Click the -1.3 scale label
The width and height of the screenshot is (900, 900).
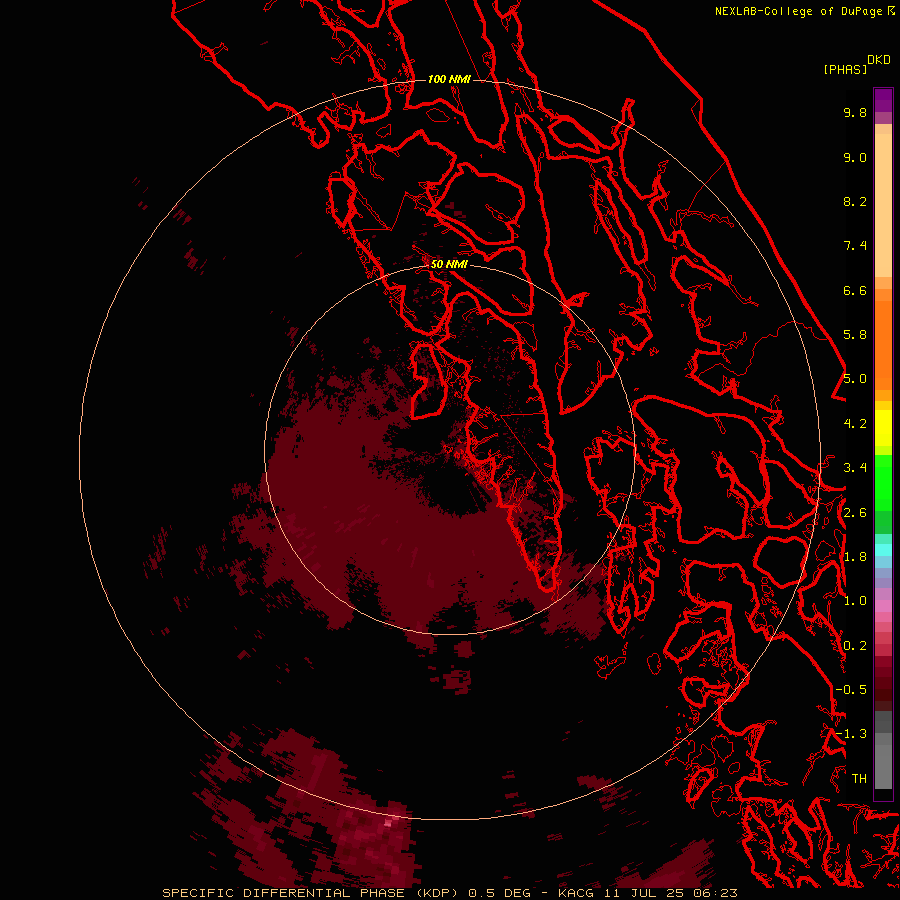[851, 734]
